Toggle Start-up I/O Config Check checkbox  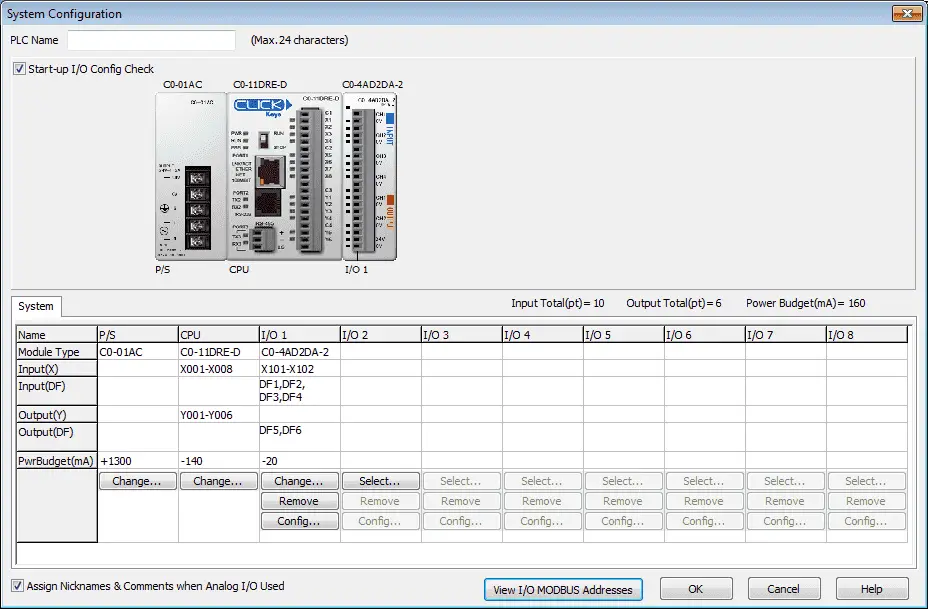tap(20, 69)
